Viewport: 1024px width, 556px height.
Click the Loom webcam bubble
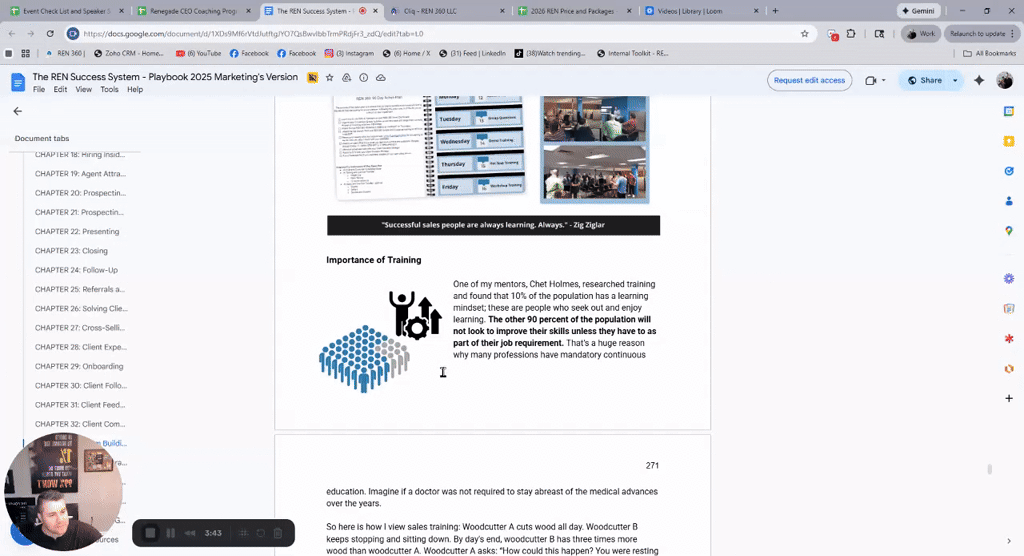(63, 491)
